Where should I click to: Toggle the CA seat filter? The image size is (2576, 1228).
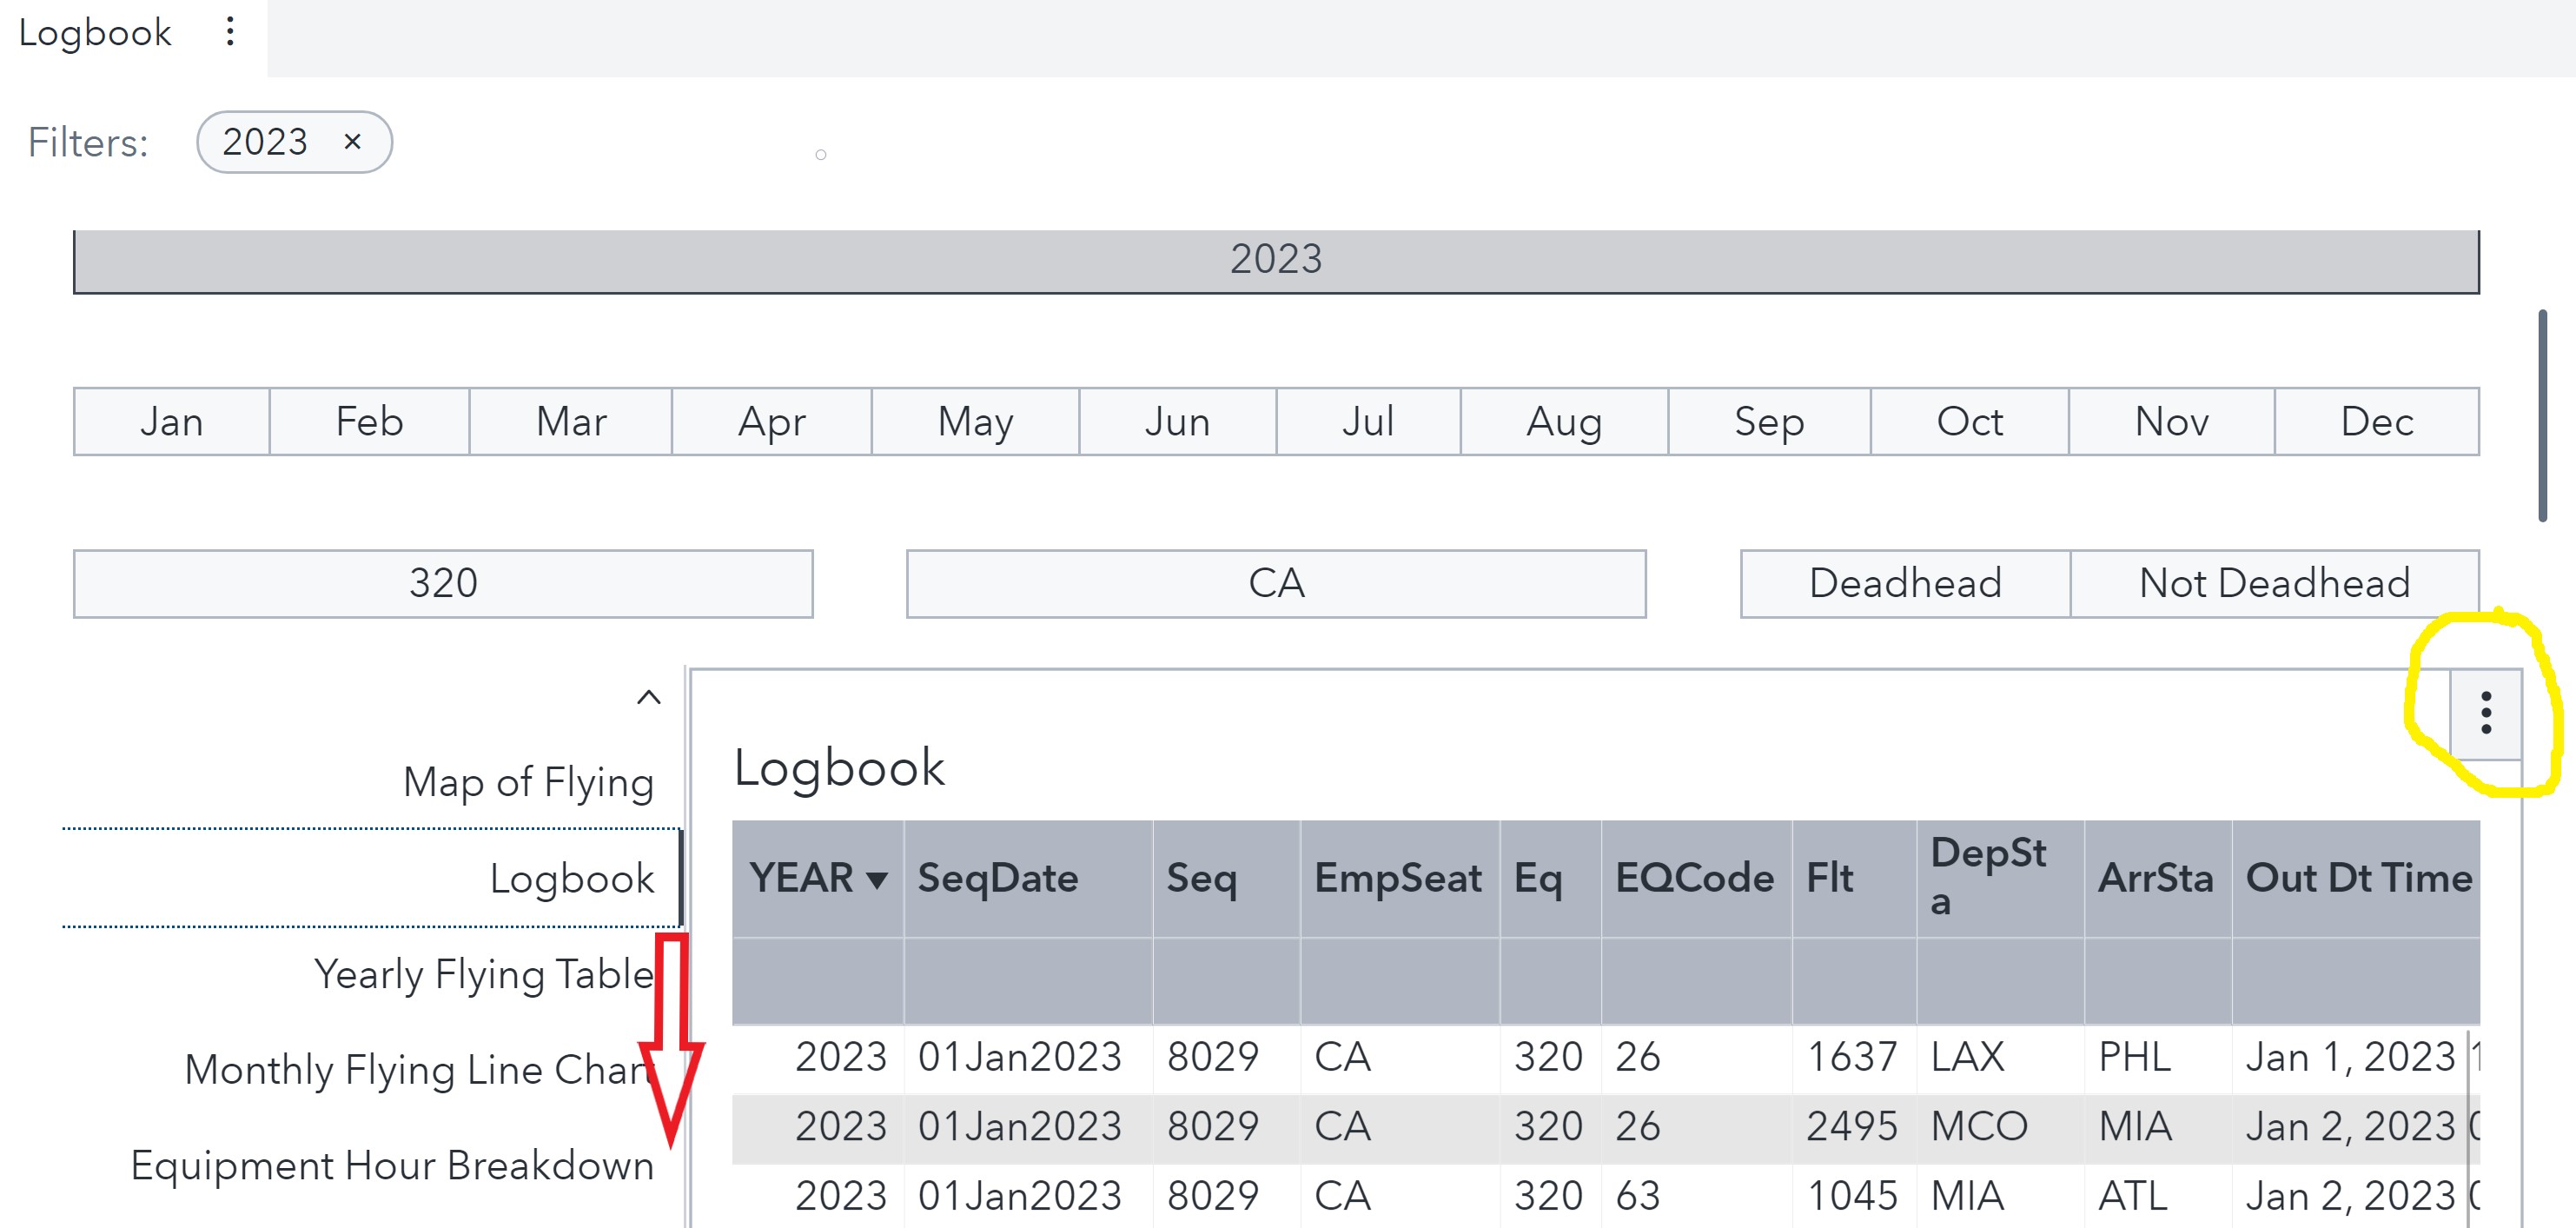1276,584
